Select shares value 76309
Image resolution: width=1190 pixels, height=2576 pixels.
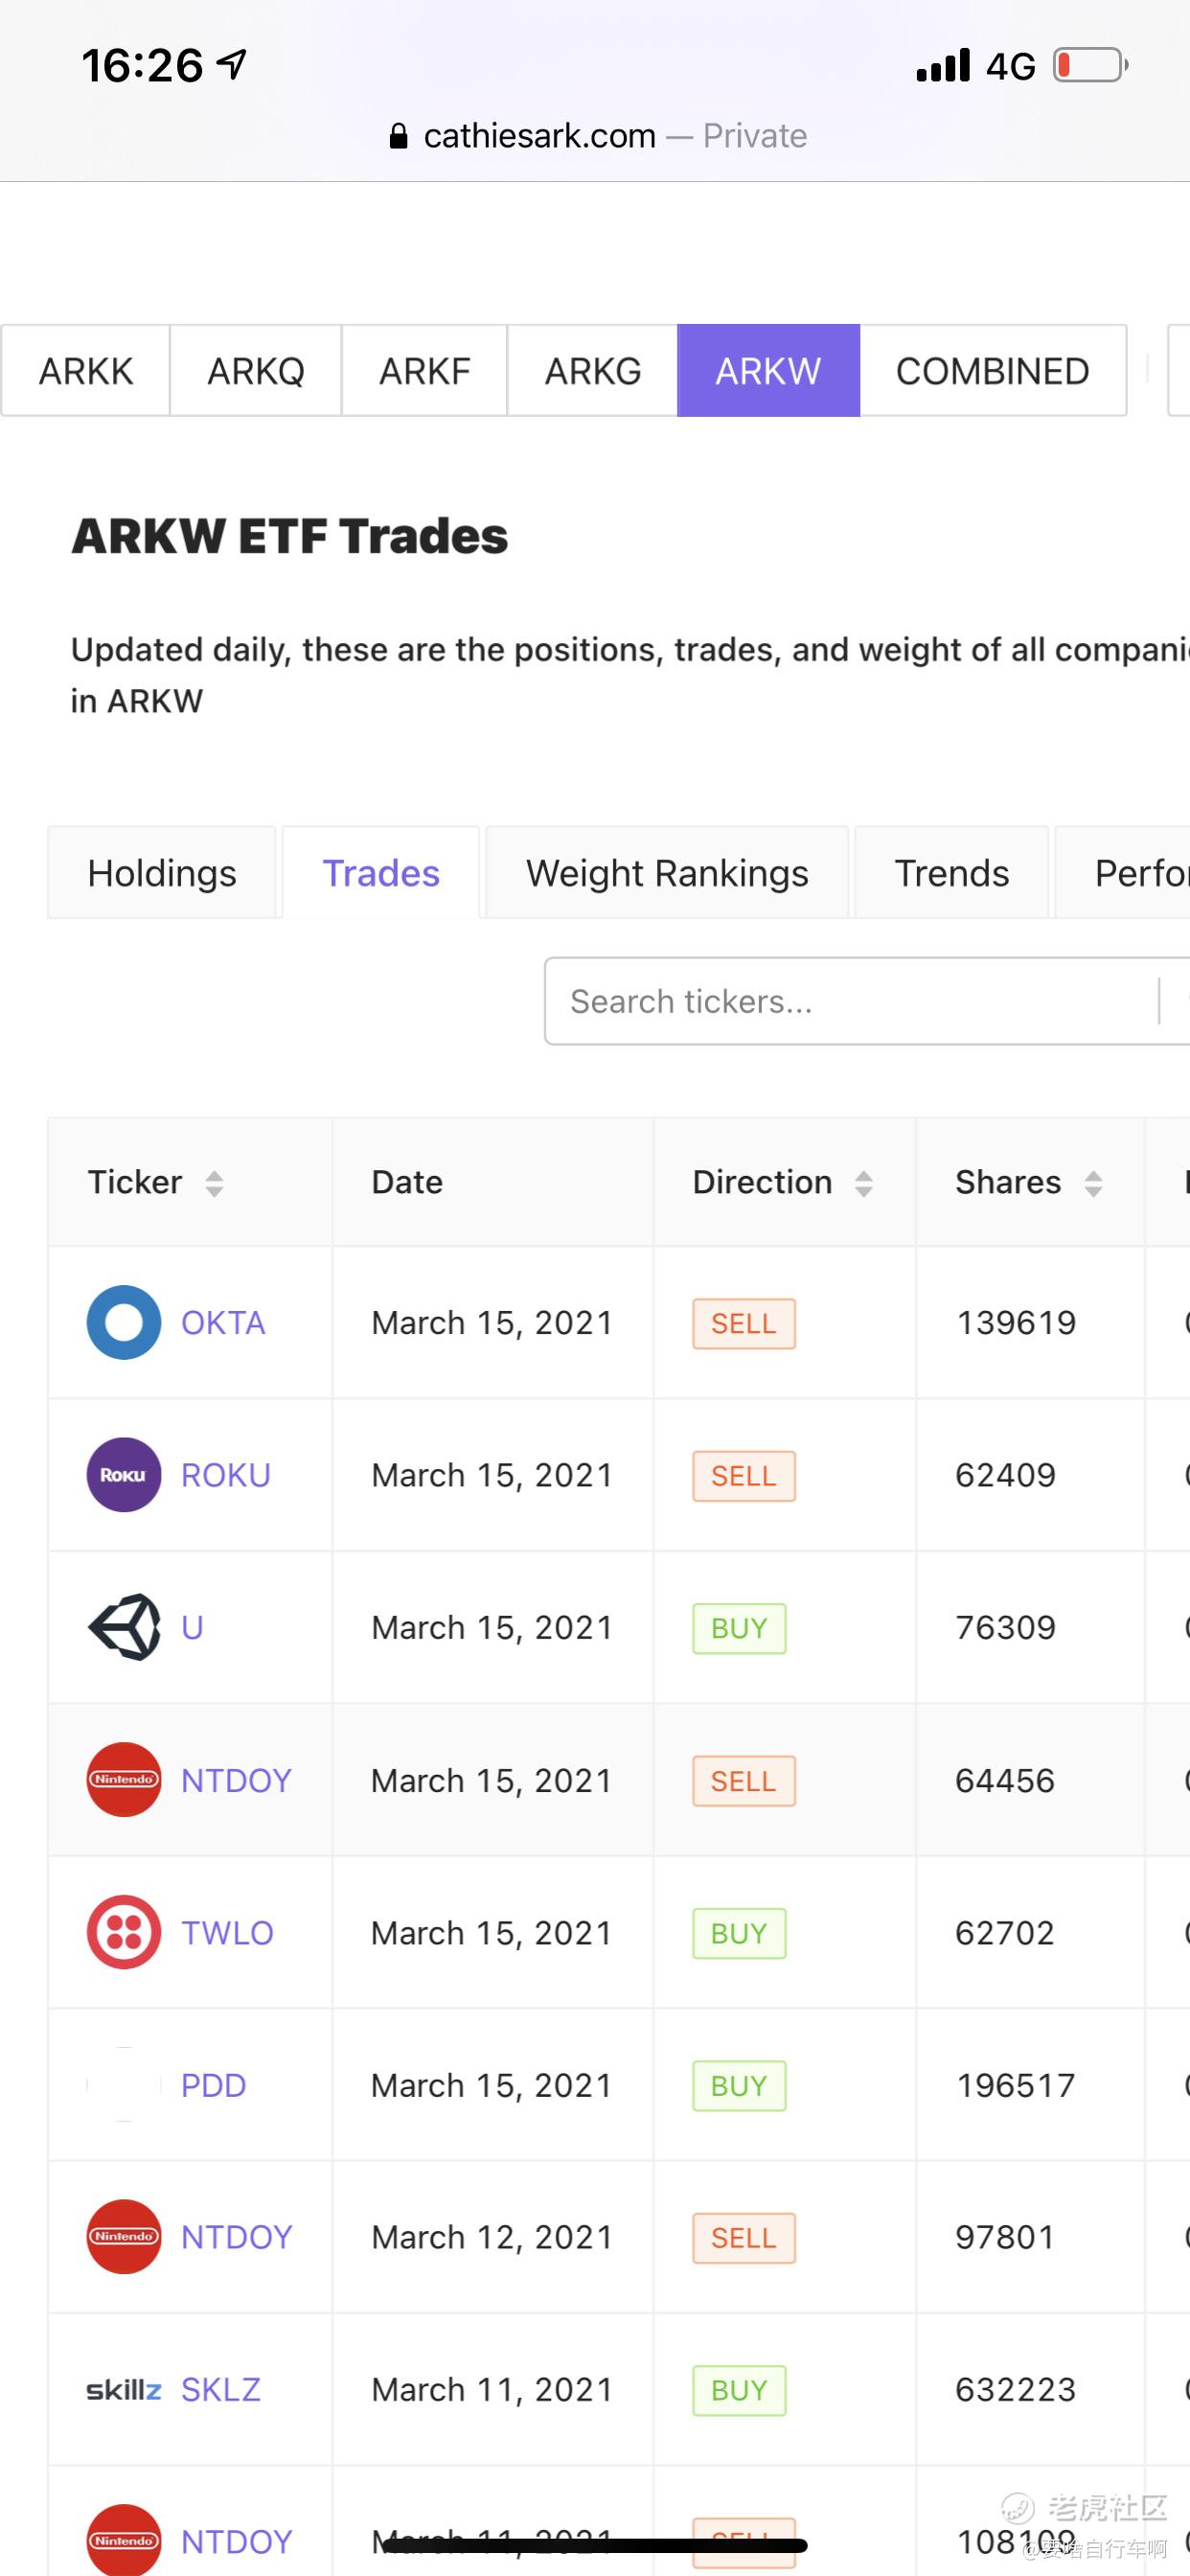1005,1627
